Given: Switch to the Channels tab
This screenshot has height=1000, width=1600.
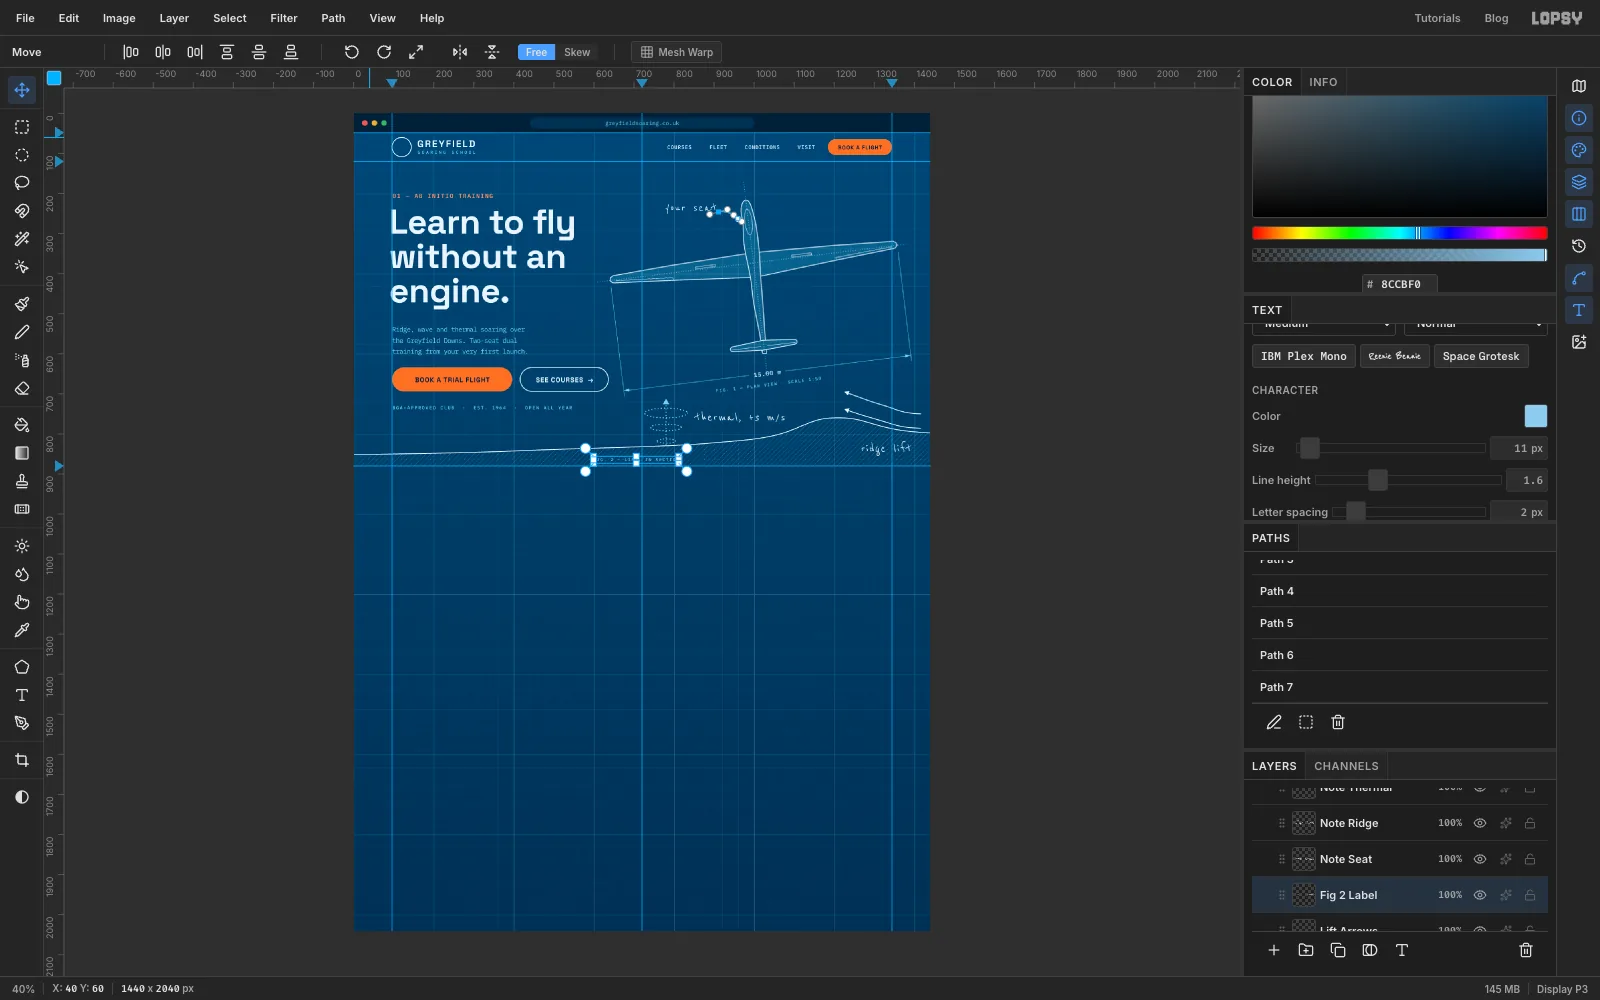Looking at the screenshot, I should (1346, 766).
